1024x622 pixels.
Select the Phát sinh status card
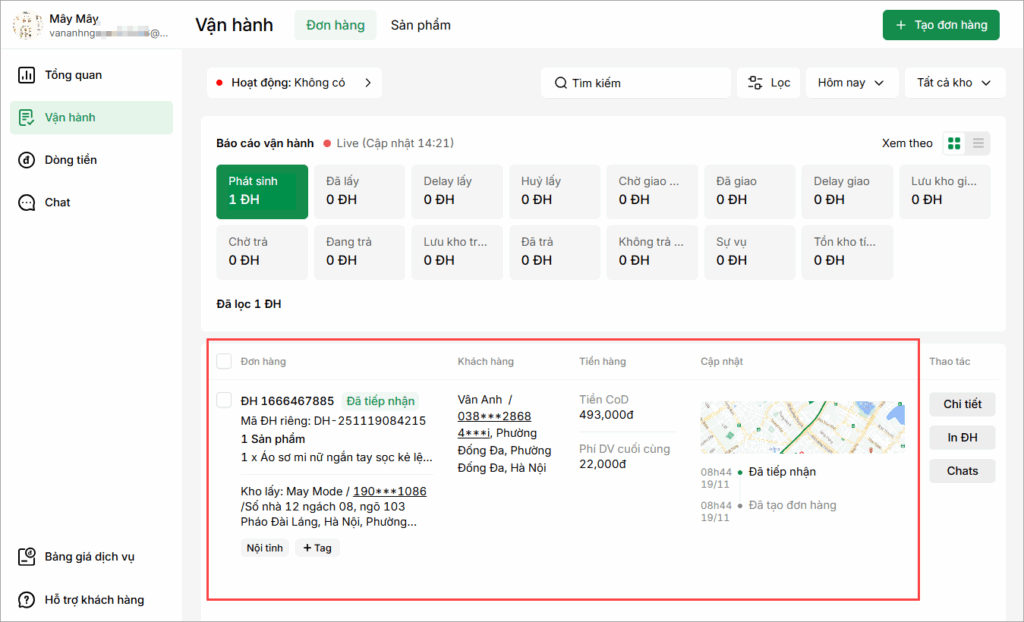click(262, 191)
